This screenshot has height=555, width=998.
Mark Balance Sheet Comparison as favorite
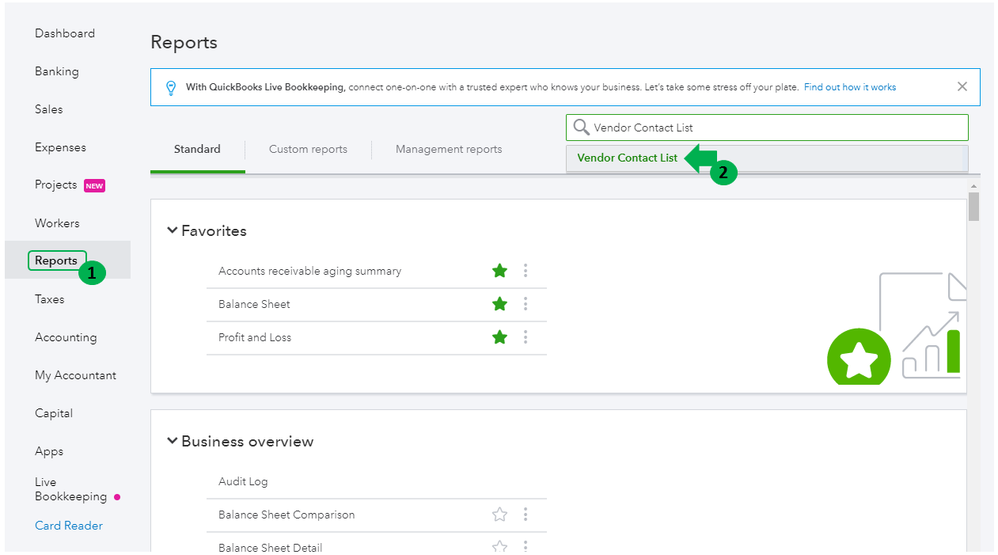coord(500,515)
